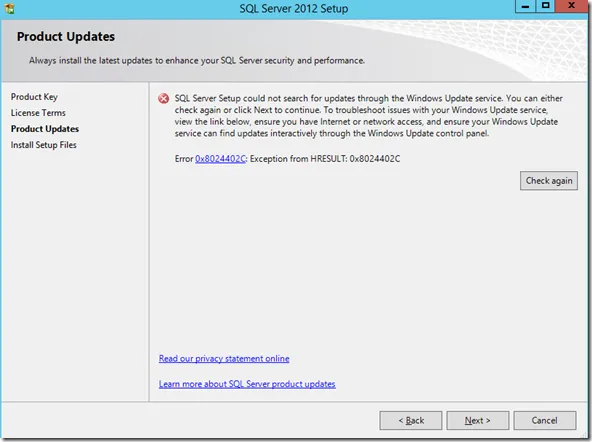Select Product Updates step in sidebar
592x442 pixels.
tap(45, 129)
